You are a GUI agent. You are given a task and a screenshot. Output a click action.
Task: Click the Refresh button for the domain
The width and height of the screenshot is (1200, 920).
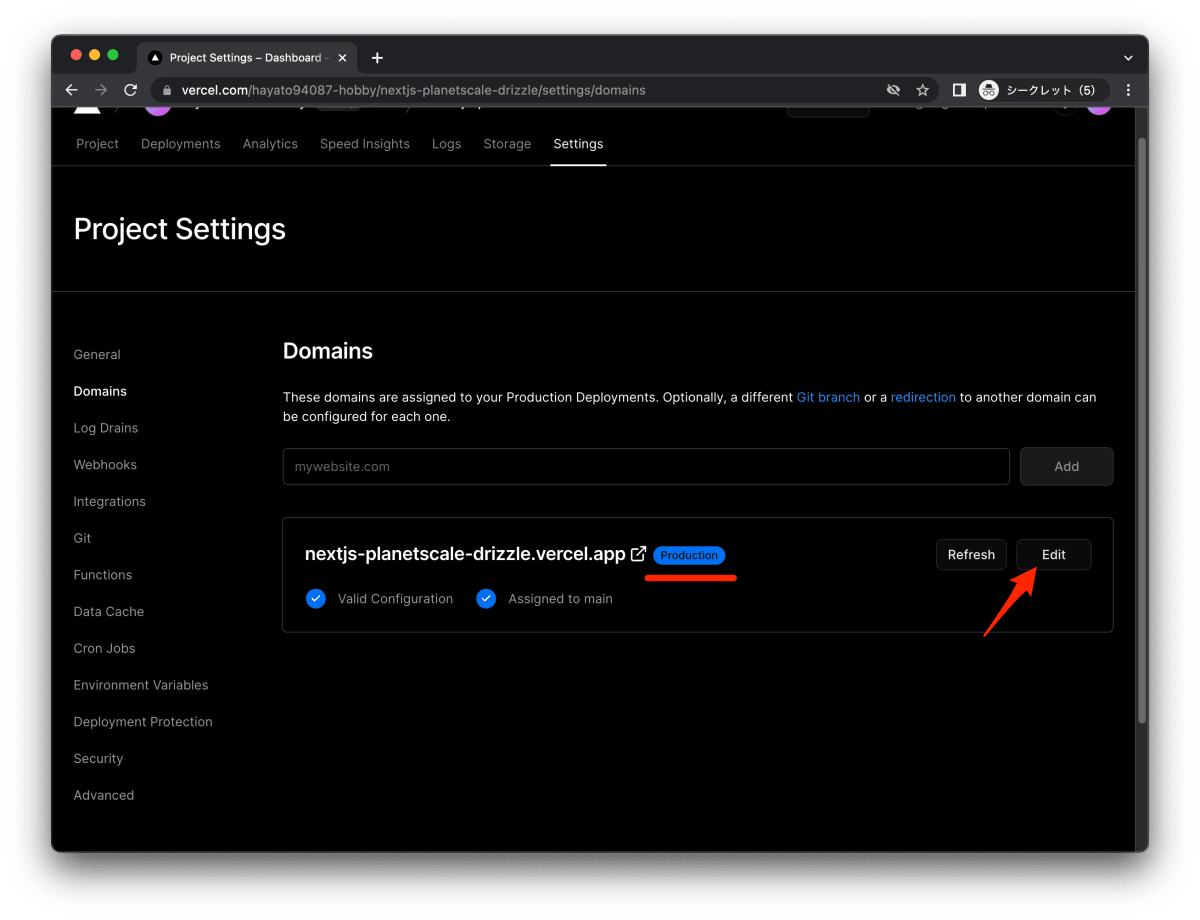click(x=971, y=555)
